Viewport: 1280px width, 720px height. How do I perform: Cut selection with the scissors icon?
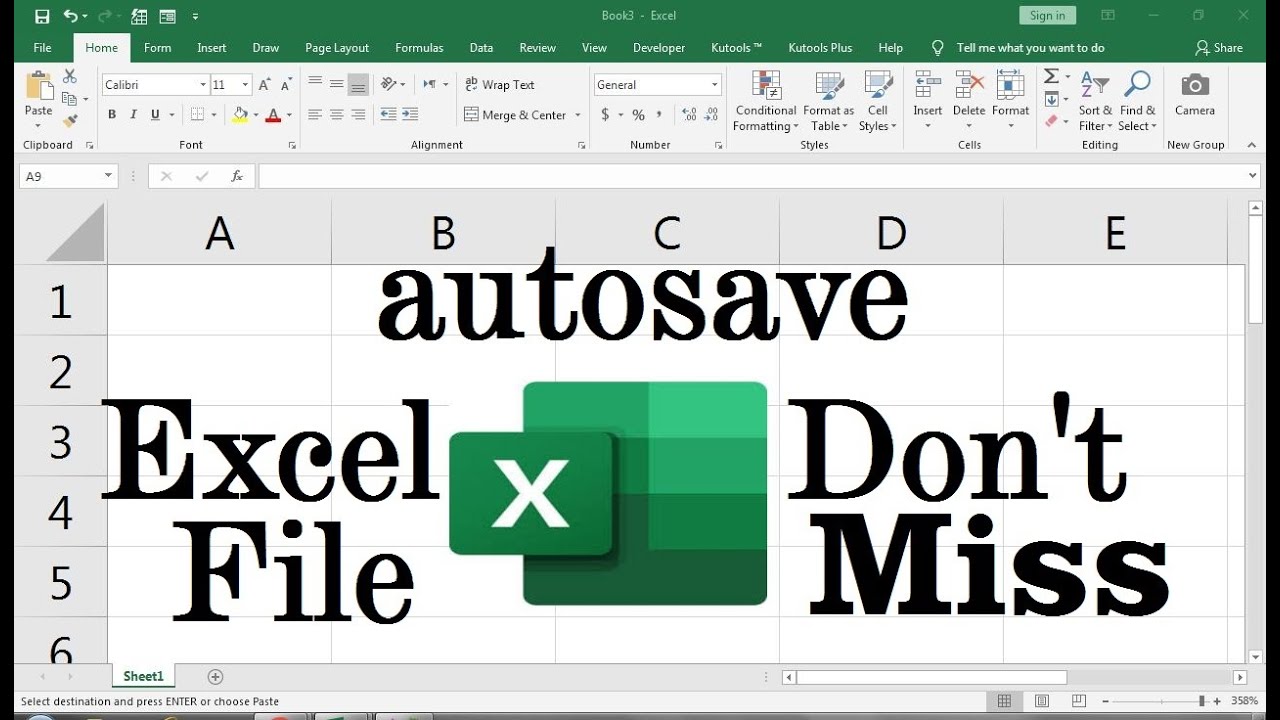tap(69, 76)
